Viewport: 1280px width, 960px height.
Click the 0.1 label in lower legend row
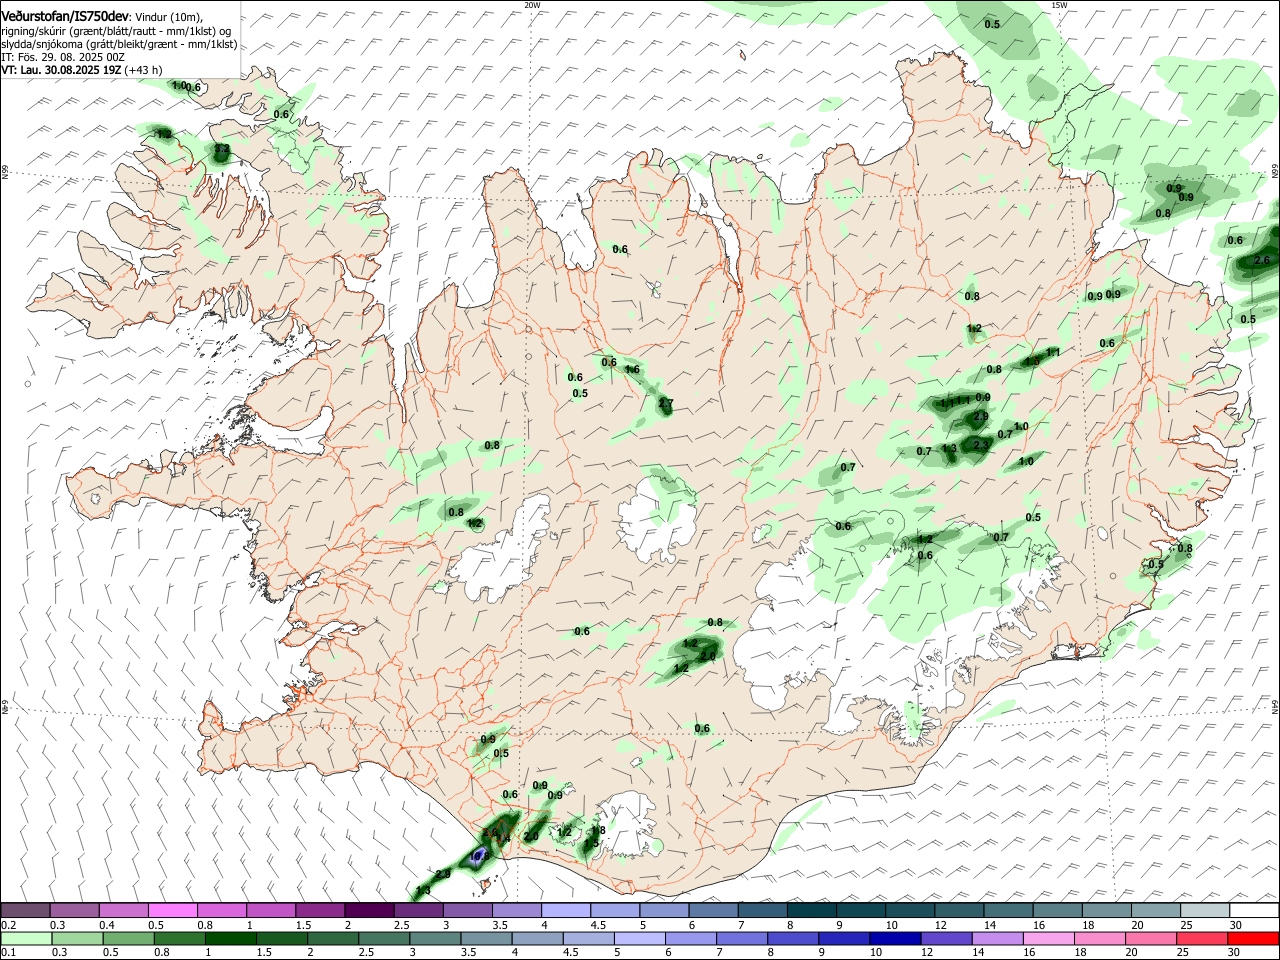coord(9,952)
